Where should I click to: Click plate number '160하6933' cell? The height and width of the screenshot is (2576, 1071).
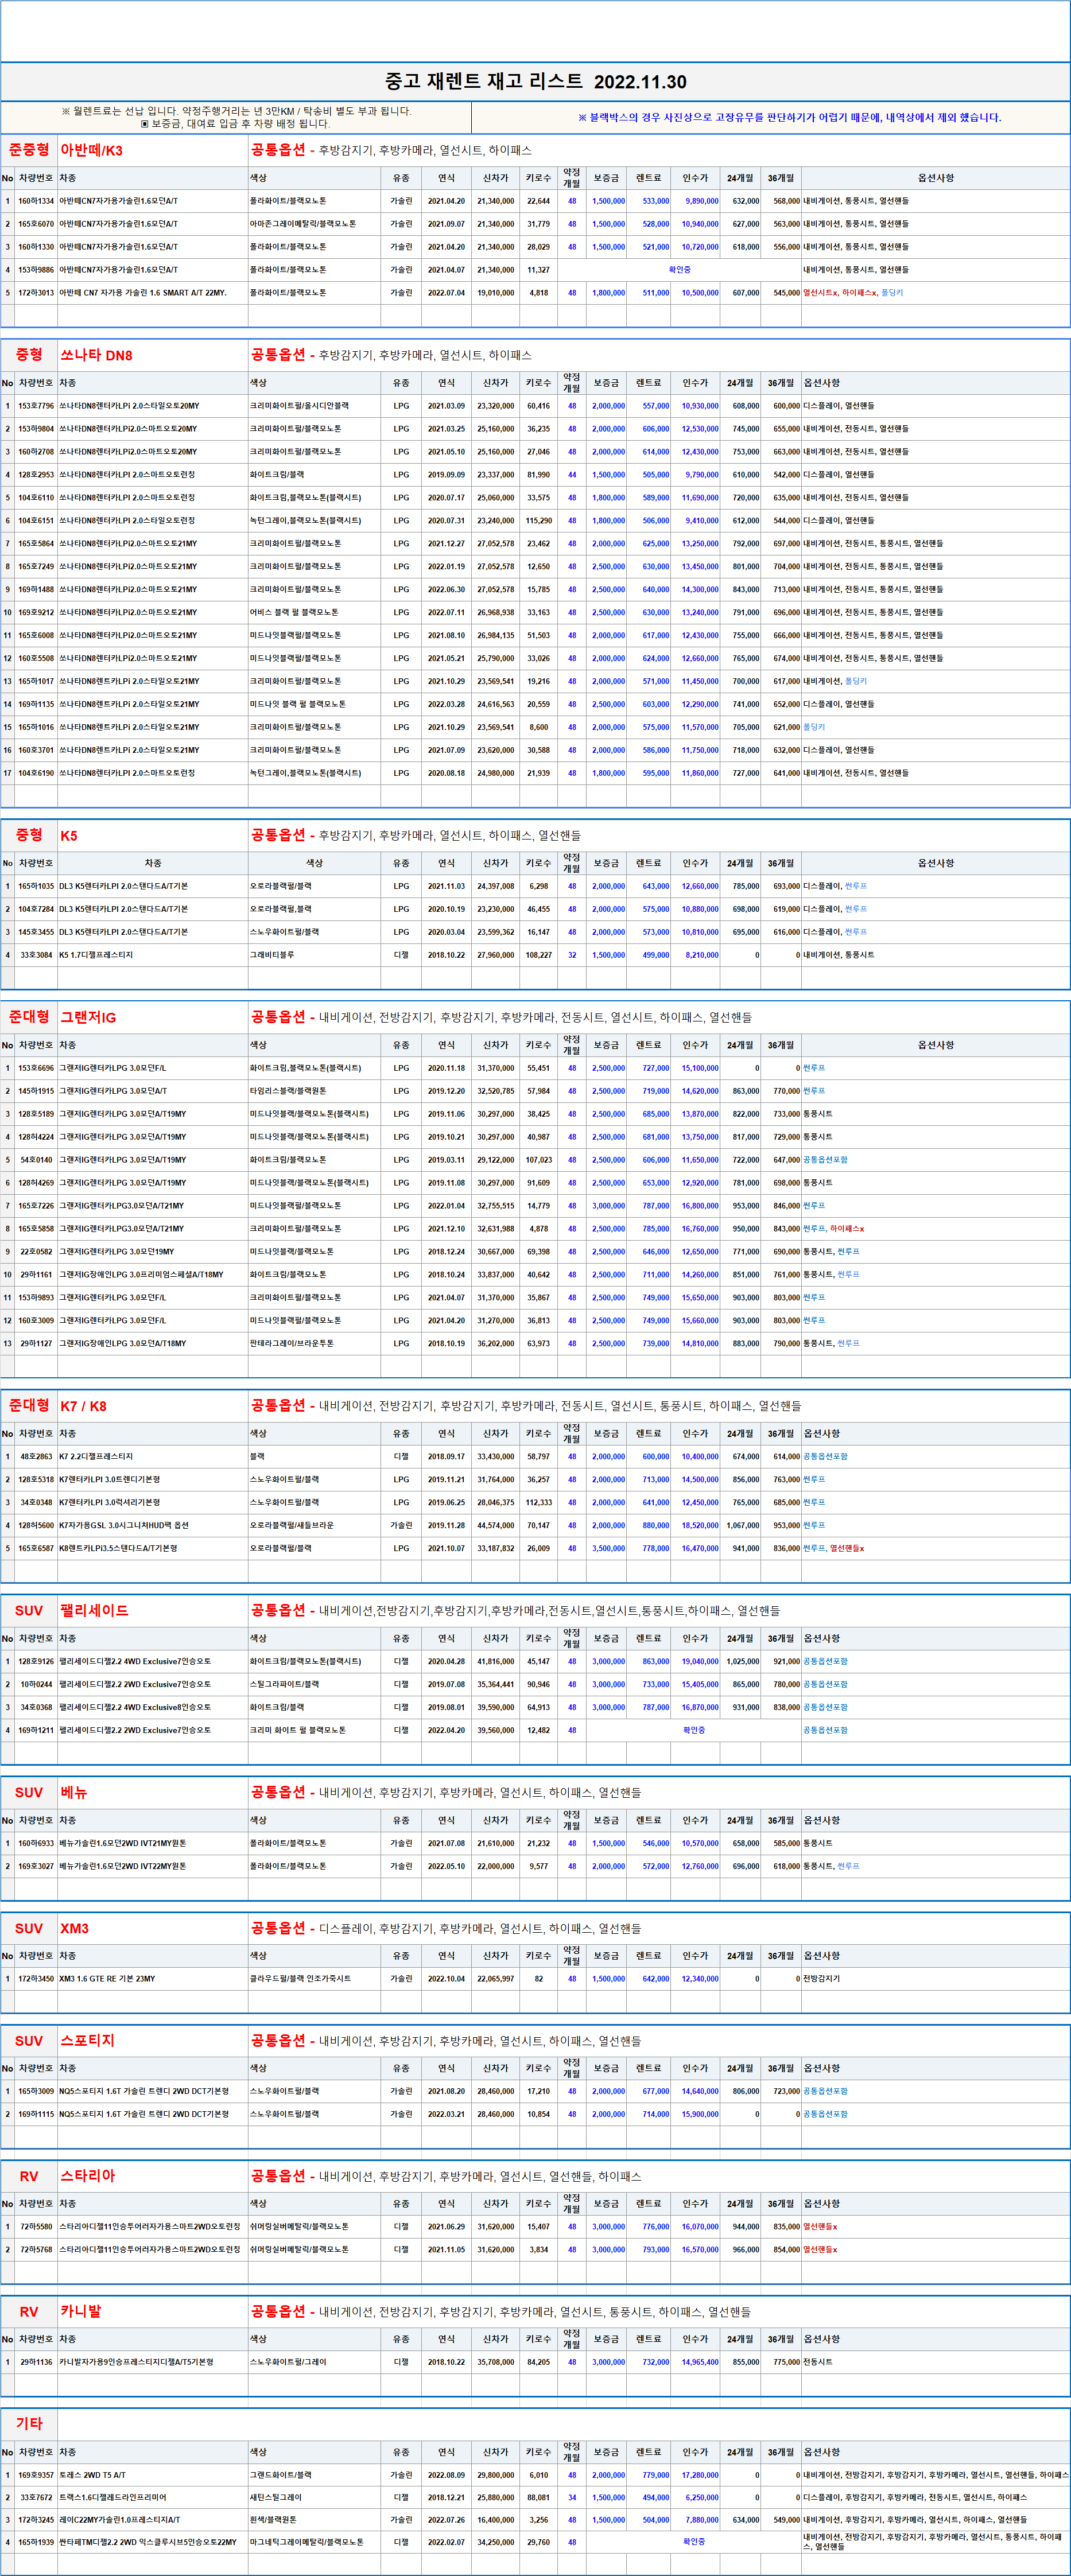click(36, 1843)
